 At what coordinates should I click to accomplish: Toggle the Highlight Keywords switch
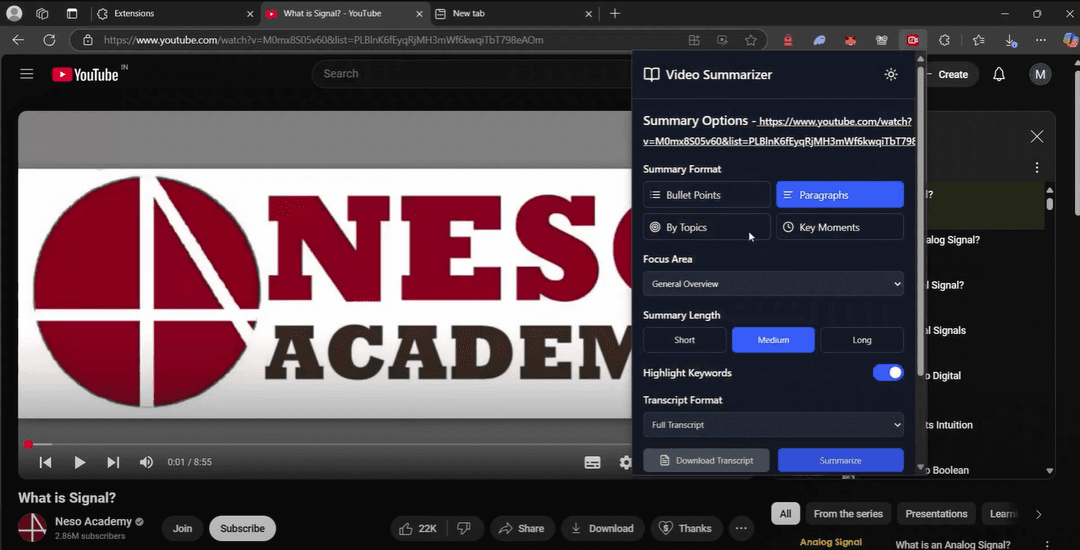pyautogui.click(x=888, y=372)
